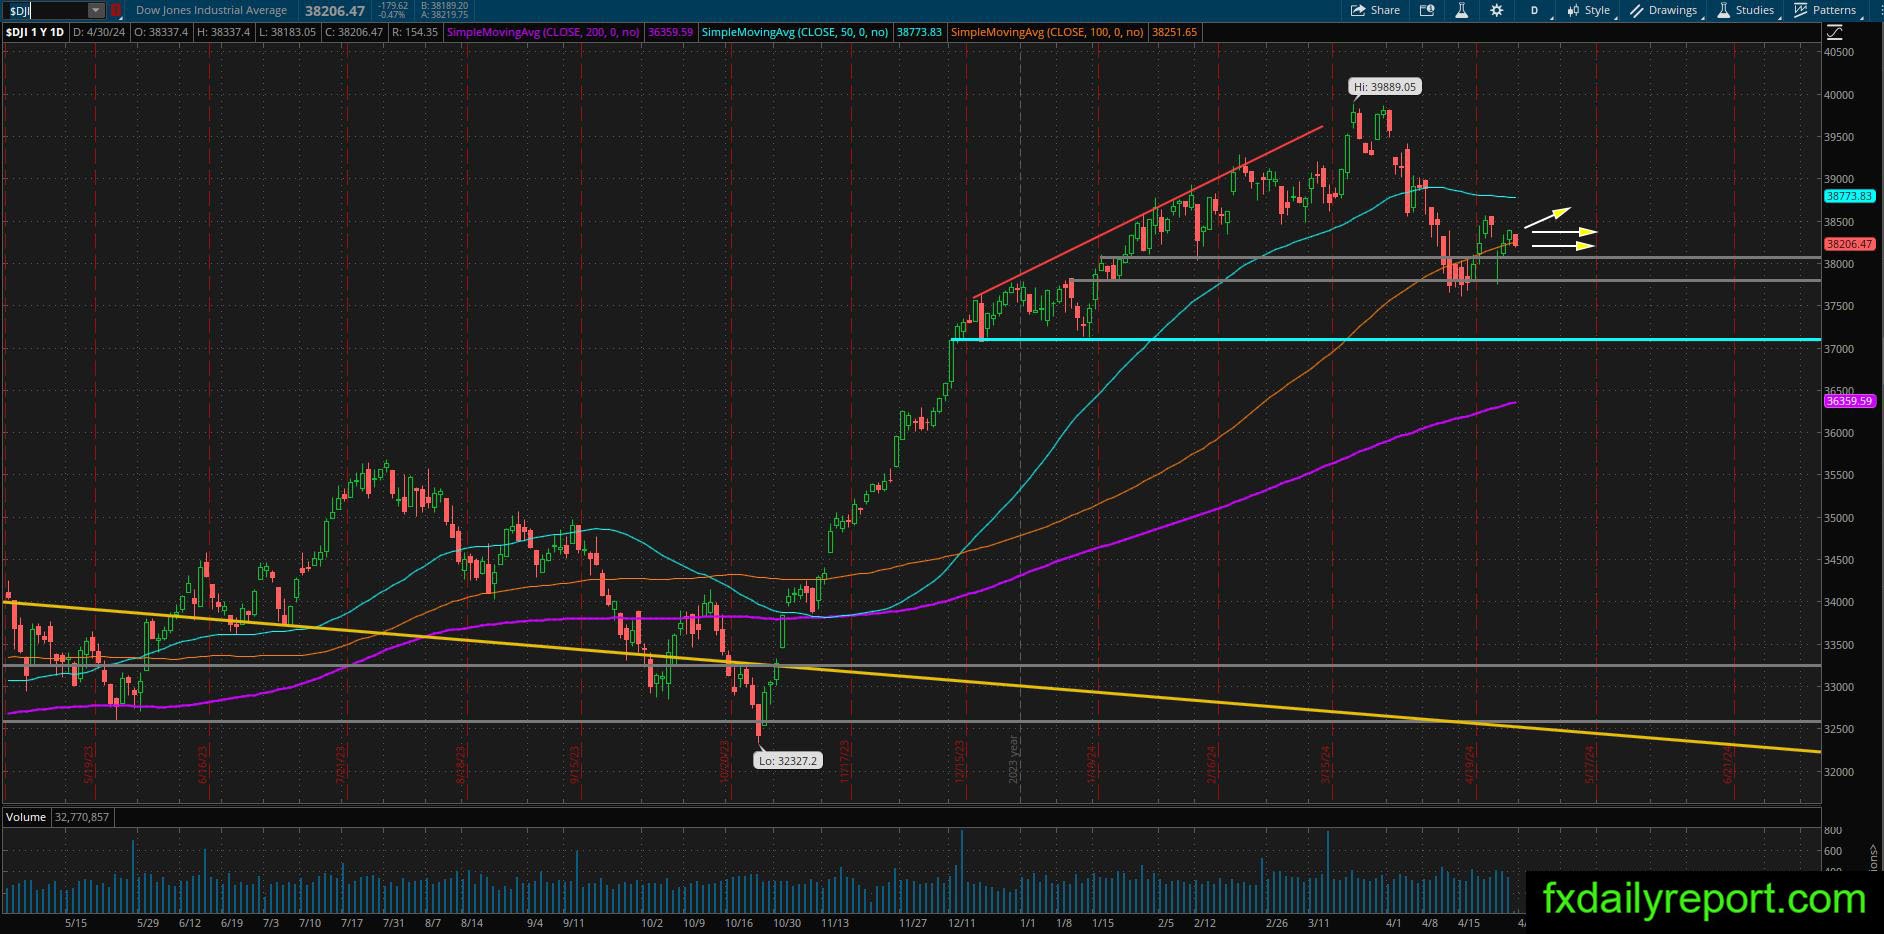Click the 38206.47 last price axis label
Viewport: 1884px width, 934px height.
pos(1849,244)
